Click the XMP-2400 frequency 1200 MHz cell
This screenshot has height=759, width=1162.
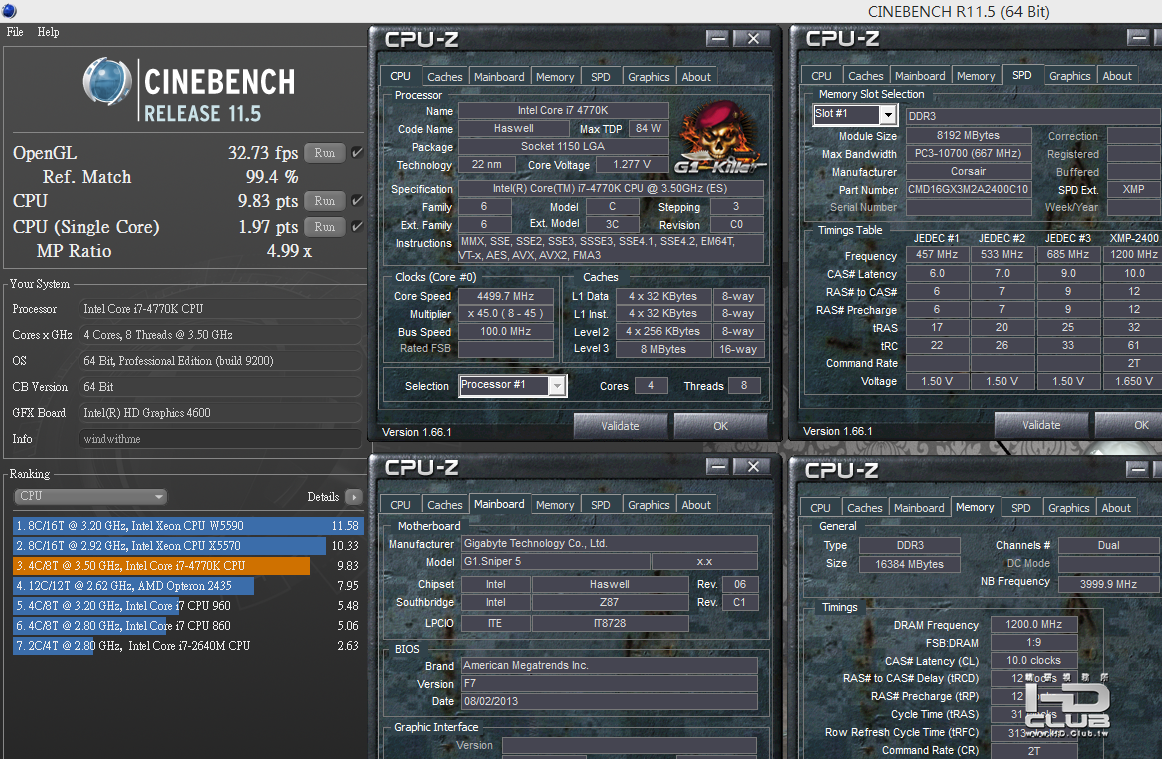tap(1134, 254)
